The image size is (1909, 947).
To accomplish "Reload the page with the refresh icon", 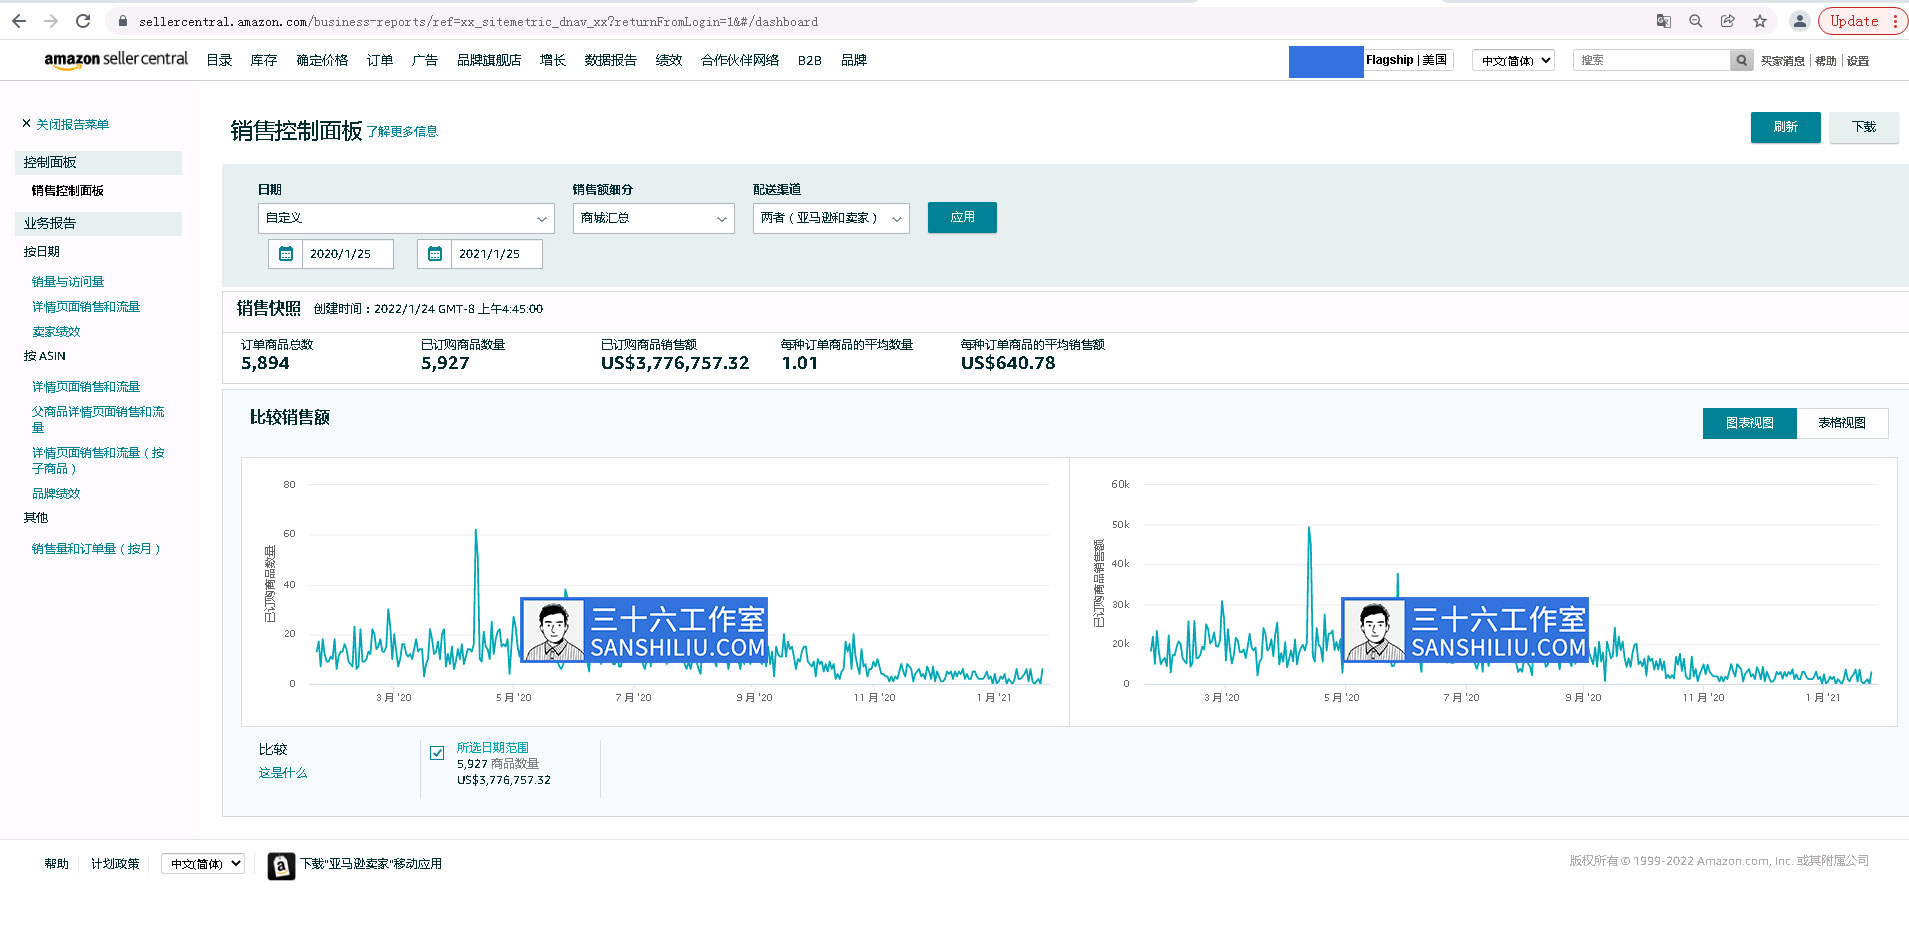I will click(x=83, y=21).
